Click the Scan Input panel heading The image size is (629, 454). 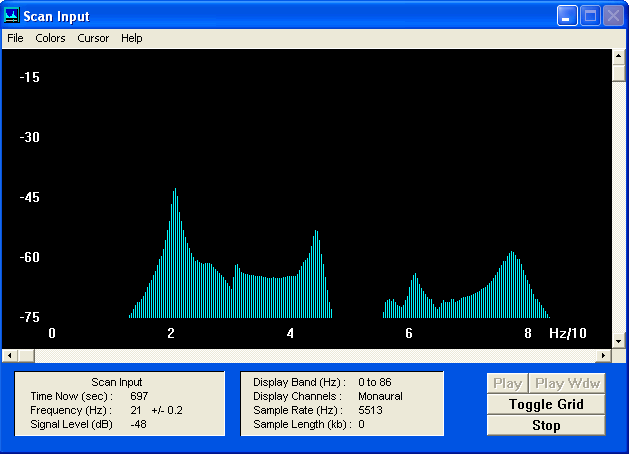pos(117,382)
